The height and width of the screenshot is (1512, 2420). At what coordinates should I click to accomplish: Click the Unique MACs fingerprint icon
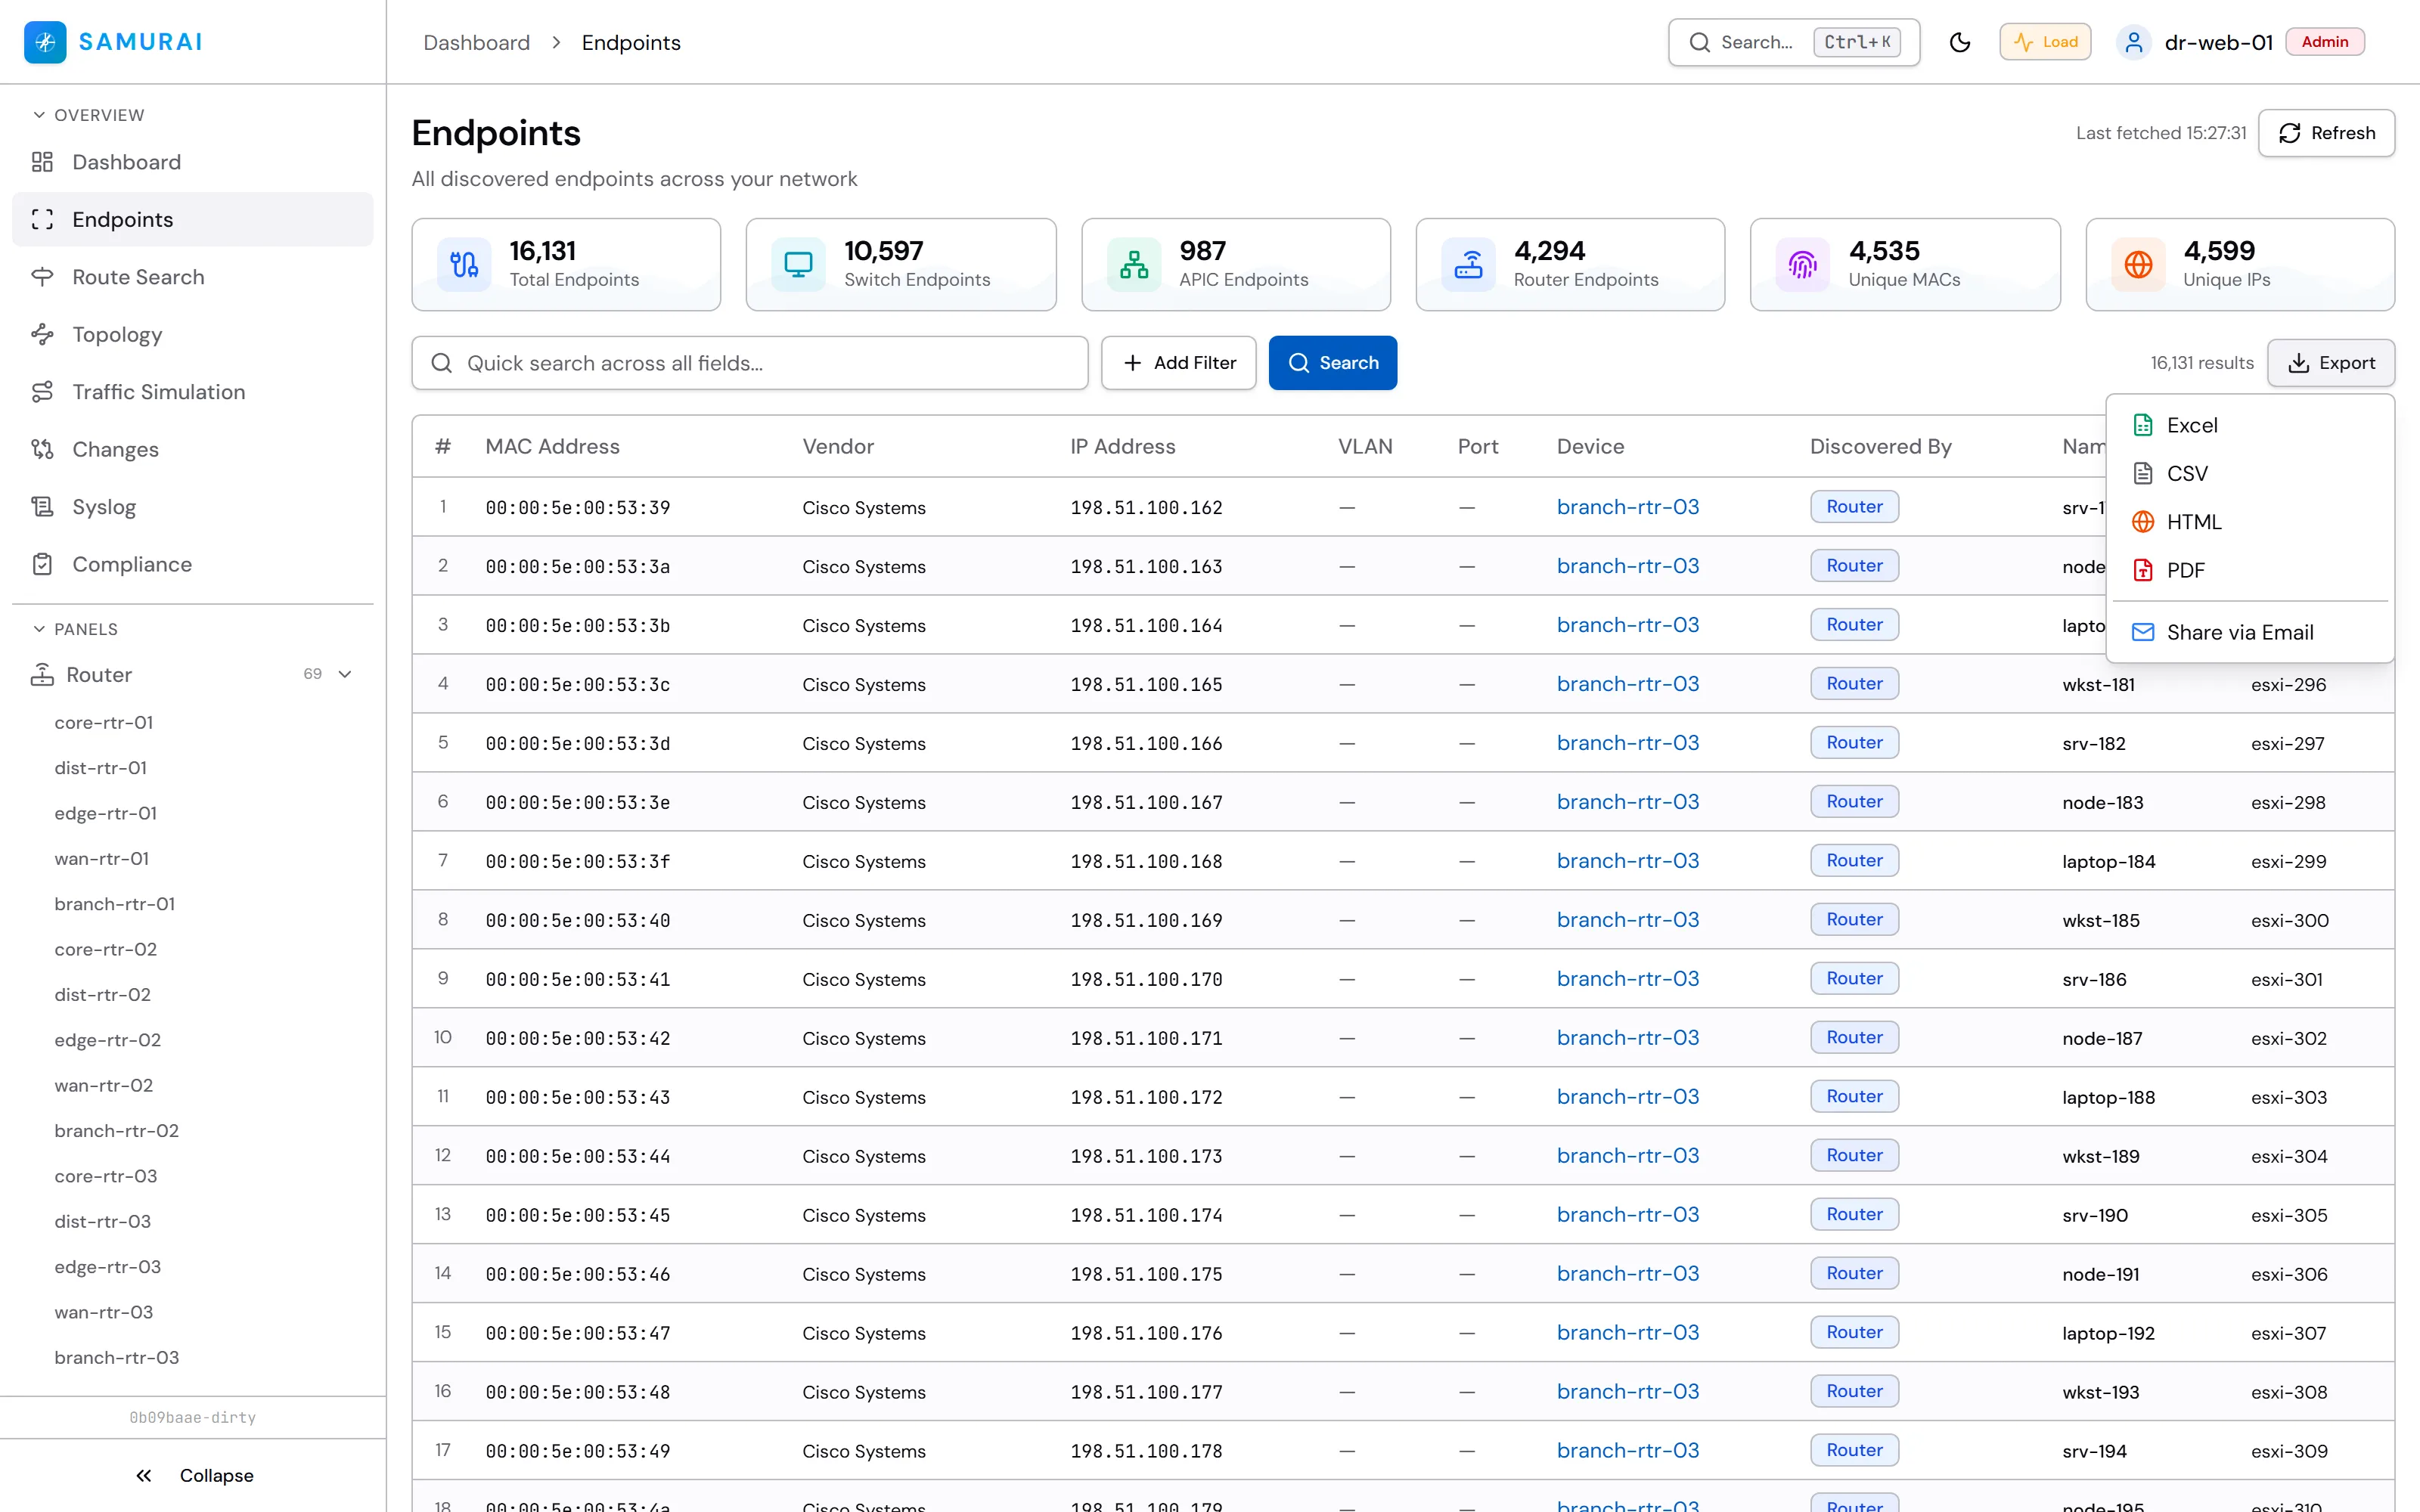point(1803,265)
